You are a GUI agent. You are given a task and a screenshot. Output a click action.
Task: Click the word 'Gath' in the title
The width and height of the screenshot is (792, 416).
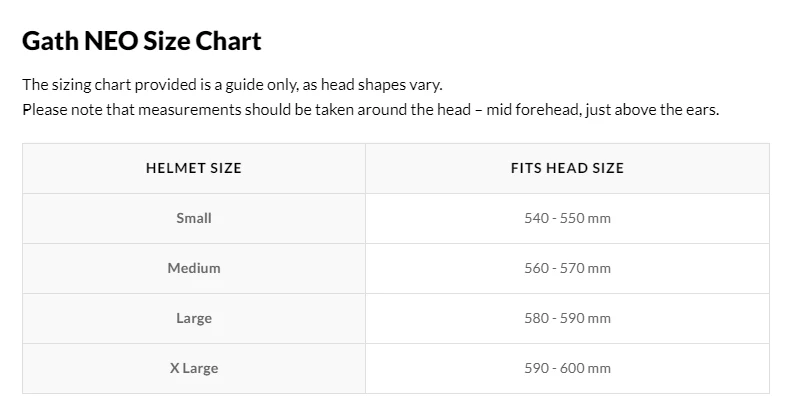coord(50,41)
